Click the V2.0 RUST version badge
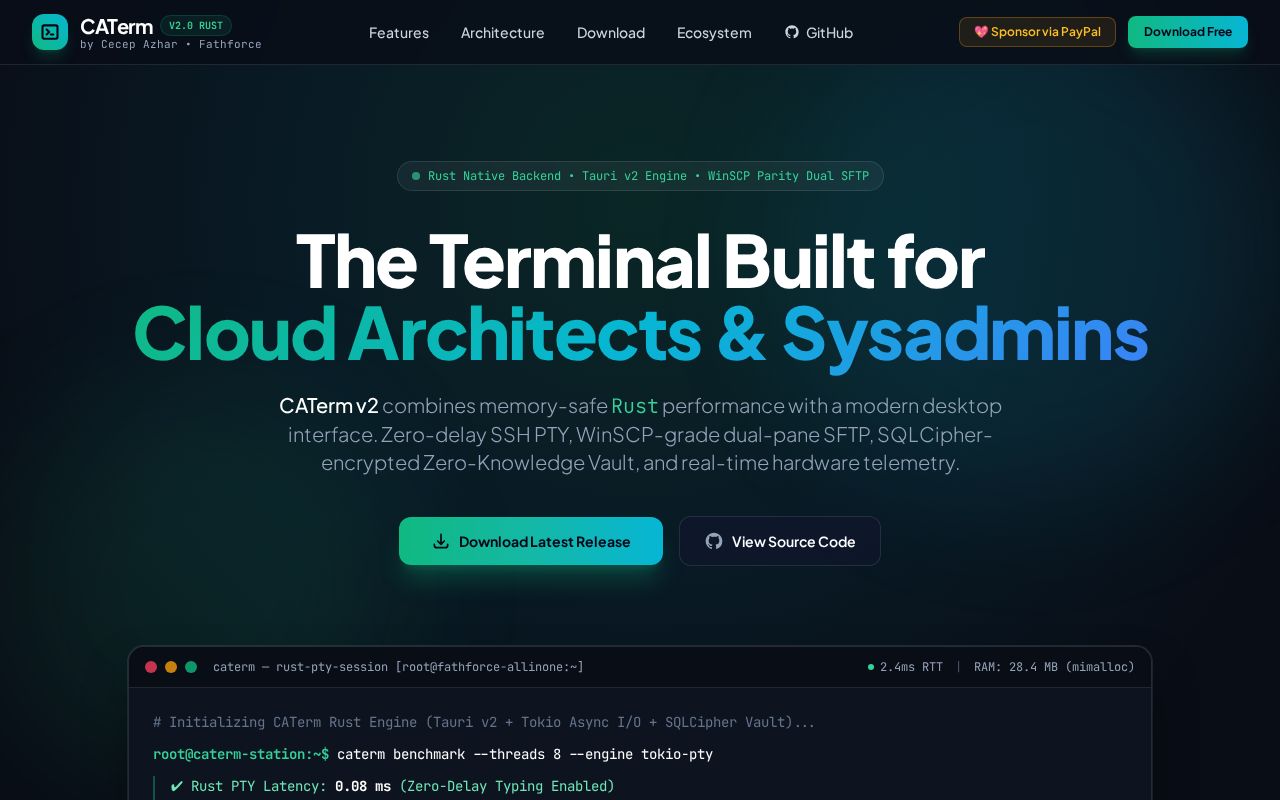The width and height of the screenshot is (1280, 800). (196, 26)
